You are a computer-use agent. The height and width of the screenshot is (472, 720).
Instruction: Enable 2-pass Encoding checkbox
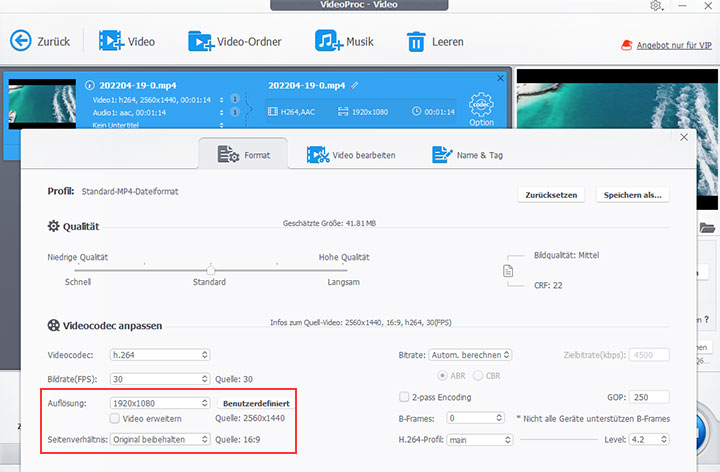click(x=404, y=396)
